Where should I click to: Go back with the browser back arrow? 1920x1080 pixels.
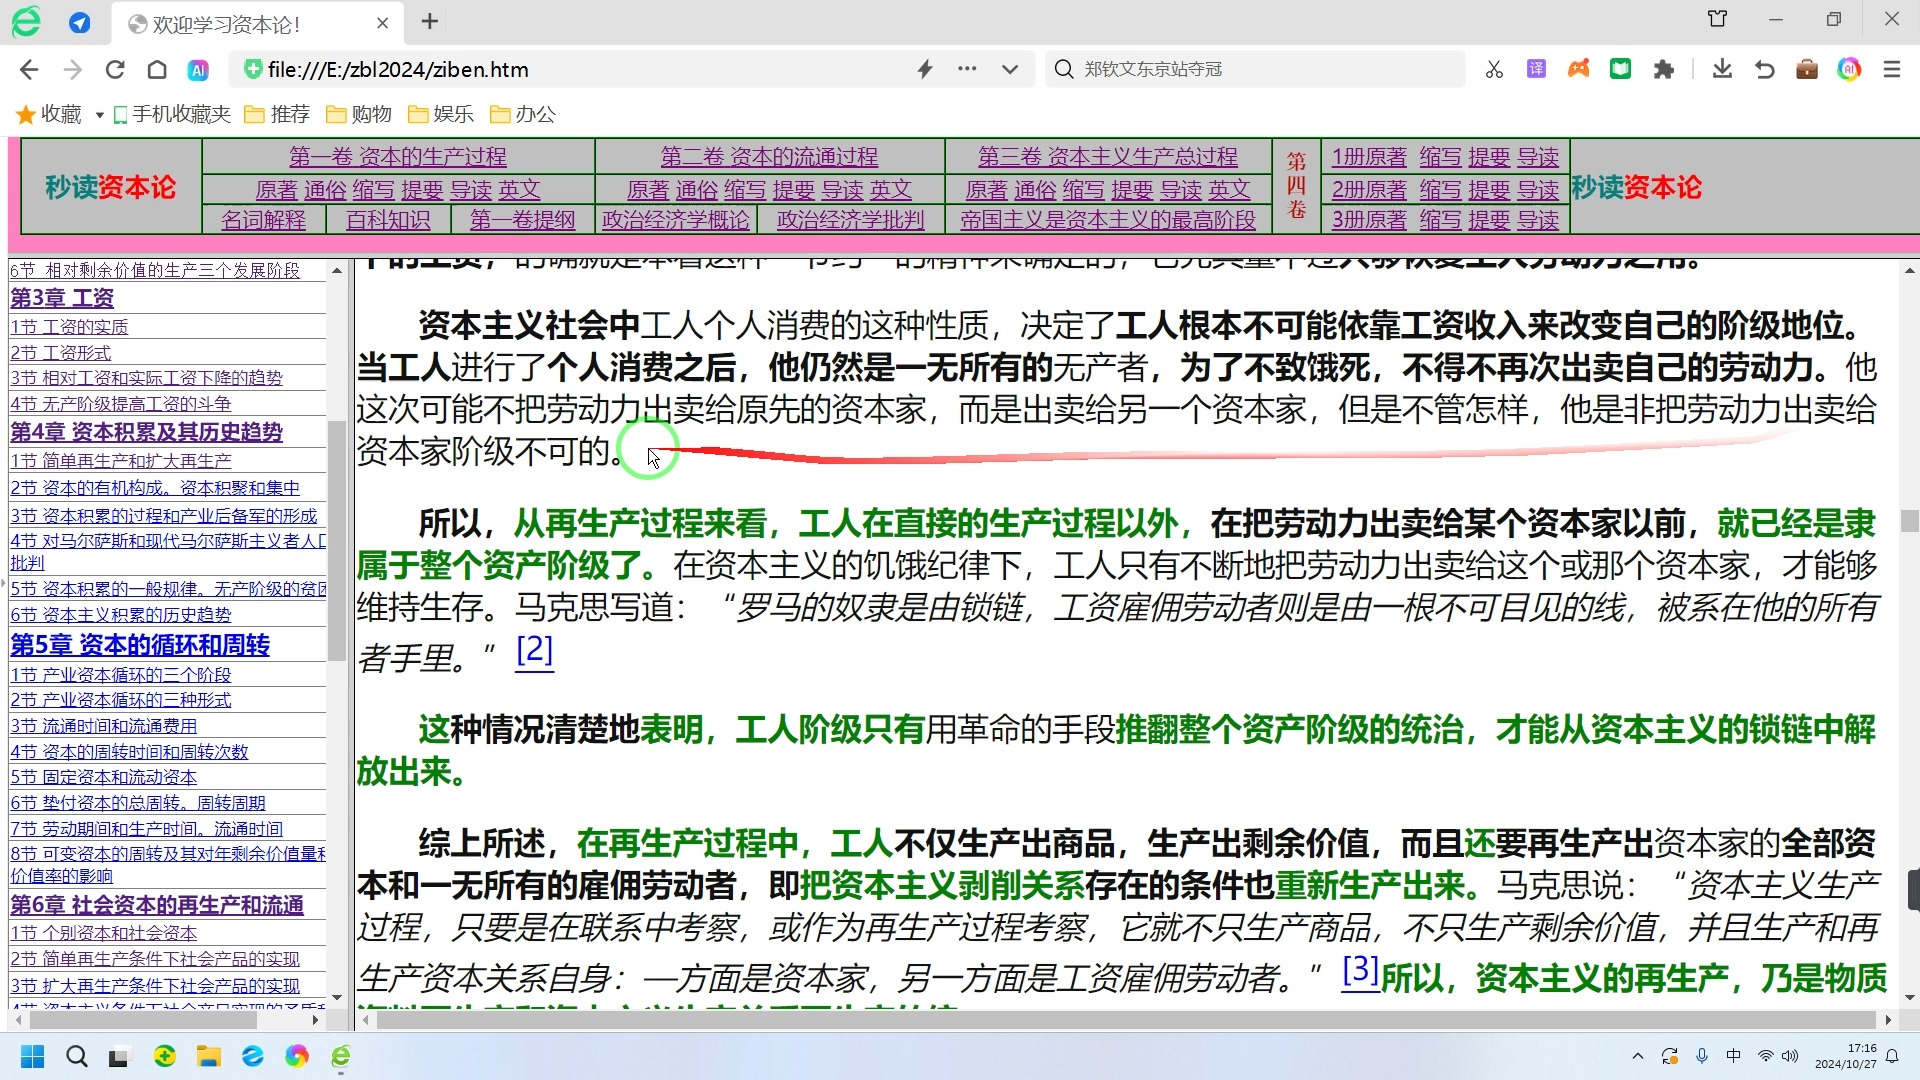29,69
